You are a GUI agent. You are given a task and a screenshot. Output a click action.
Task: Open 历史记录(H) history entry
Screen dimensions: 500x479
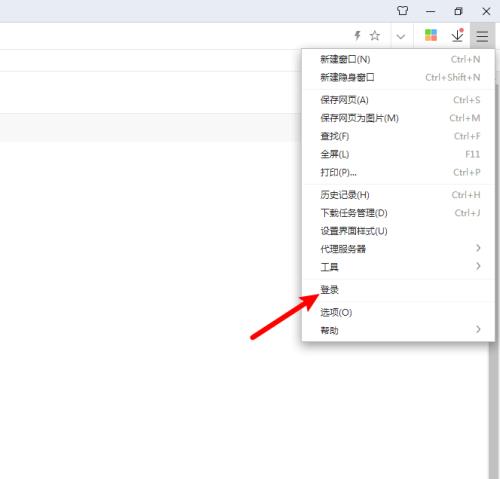pyautogui.click(x=398, y=195)
